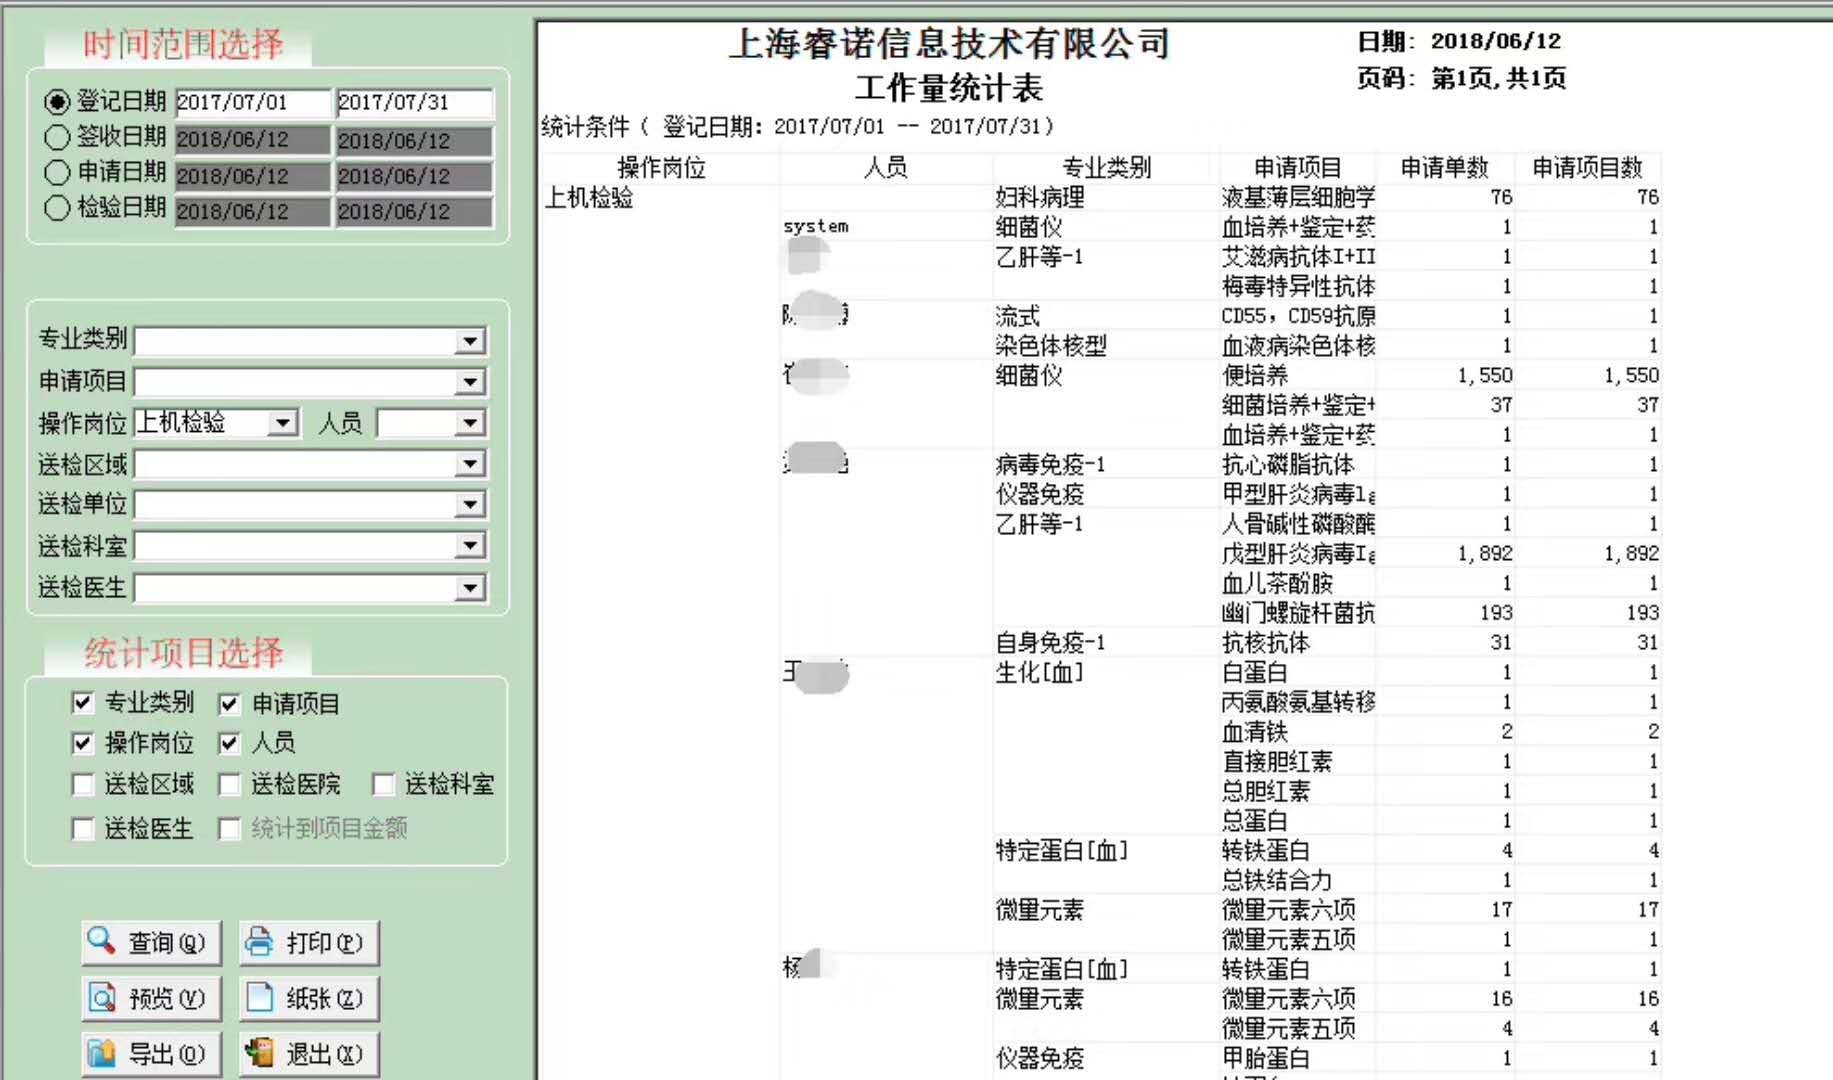Click the 登记日期 start date field
The height and width of the screenshot is (1080, 1833).
tap(252, 102)
